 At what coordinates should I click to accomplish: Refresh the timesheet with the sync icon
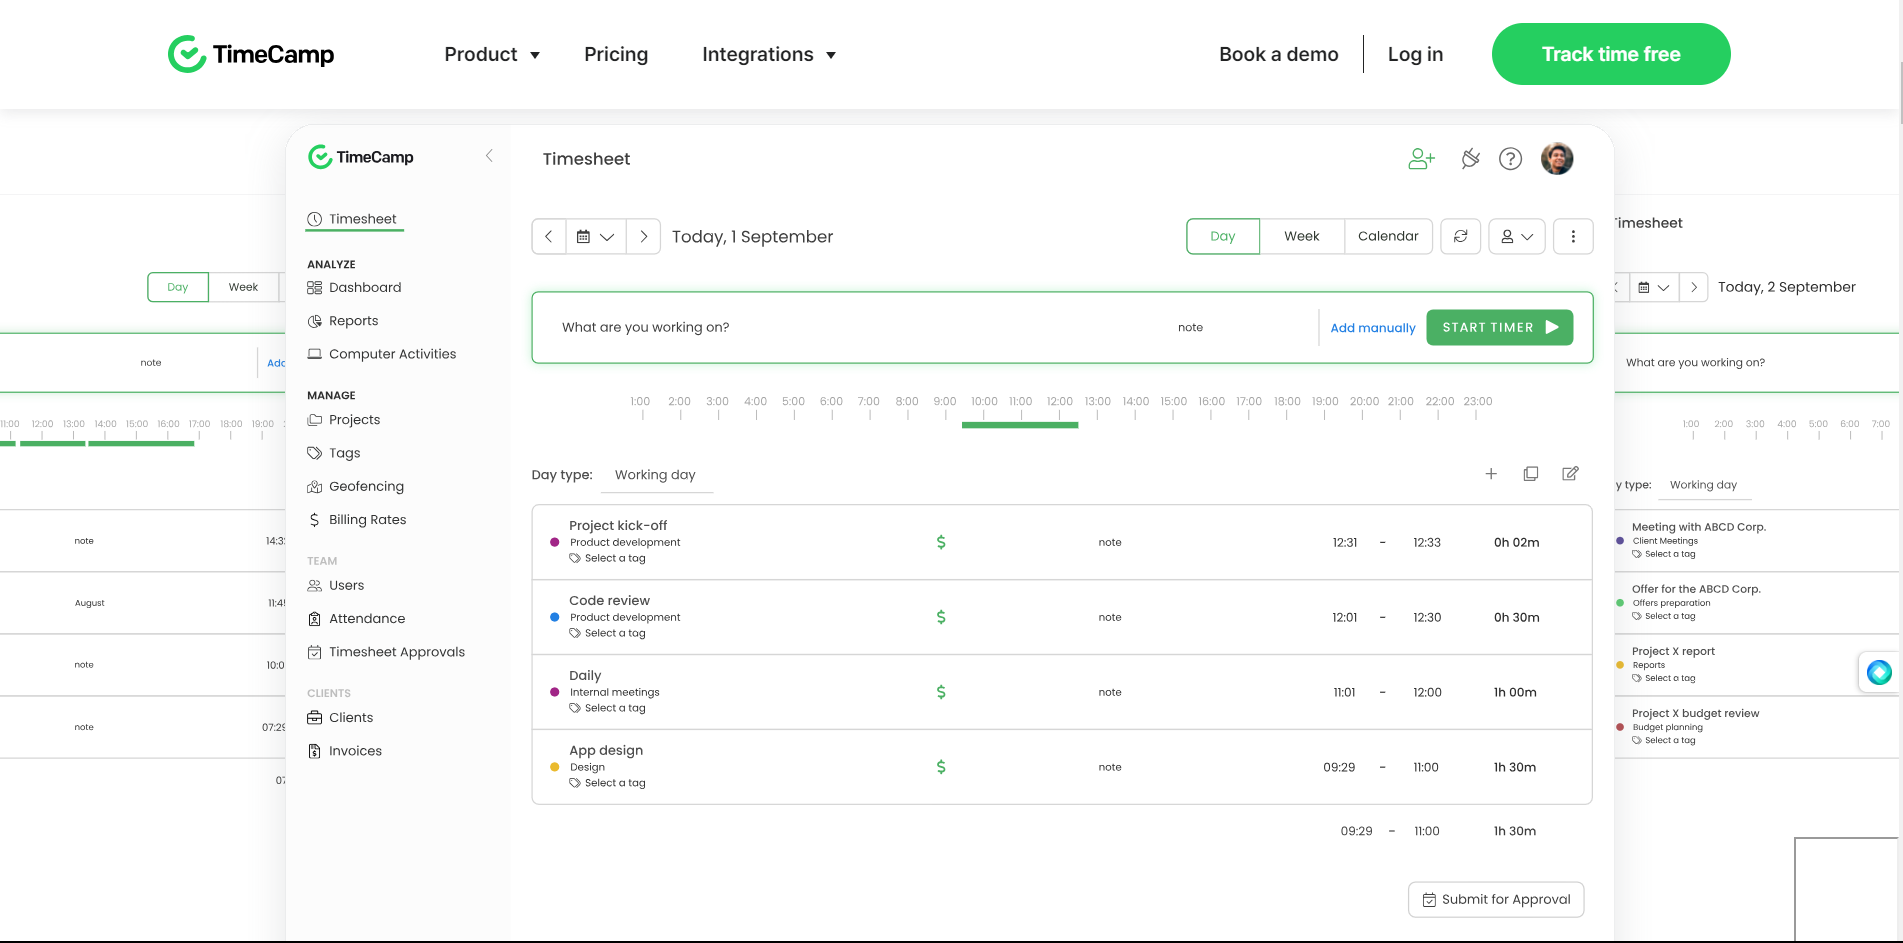click(x=1460, y=236)
